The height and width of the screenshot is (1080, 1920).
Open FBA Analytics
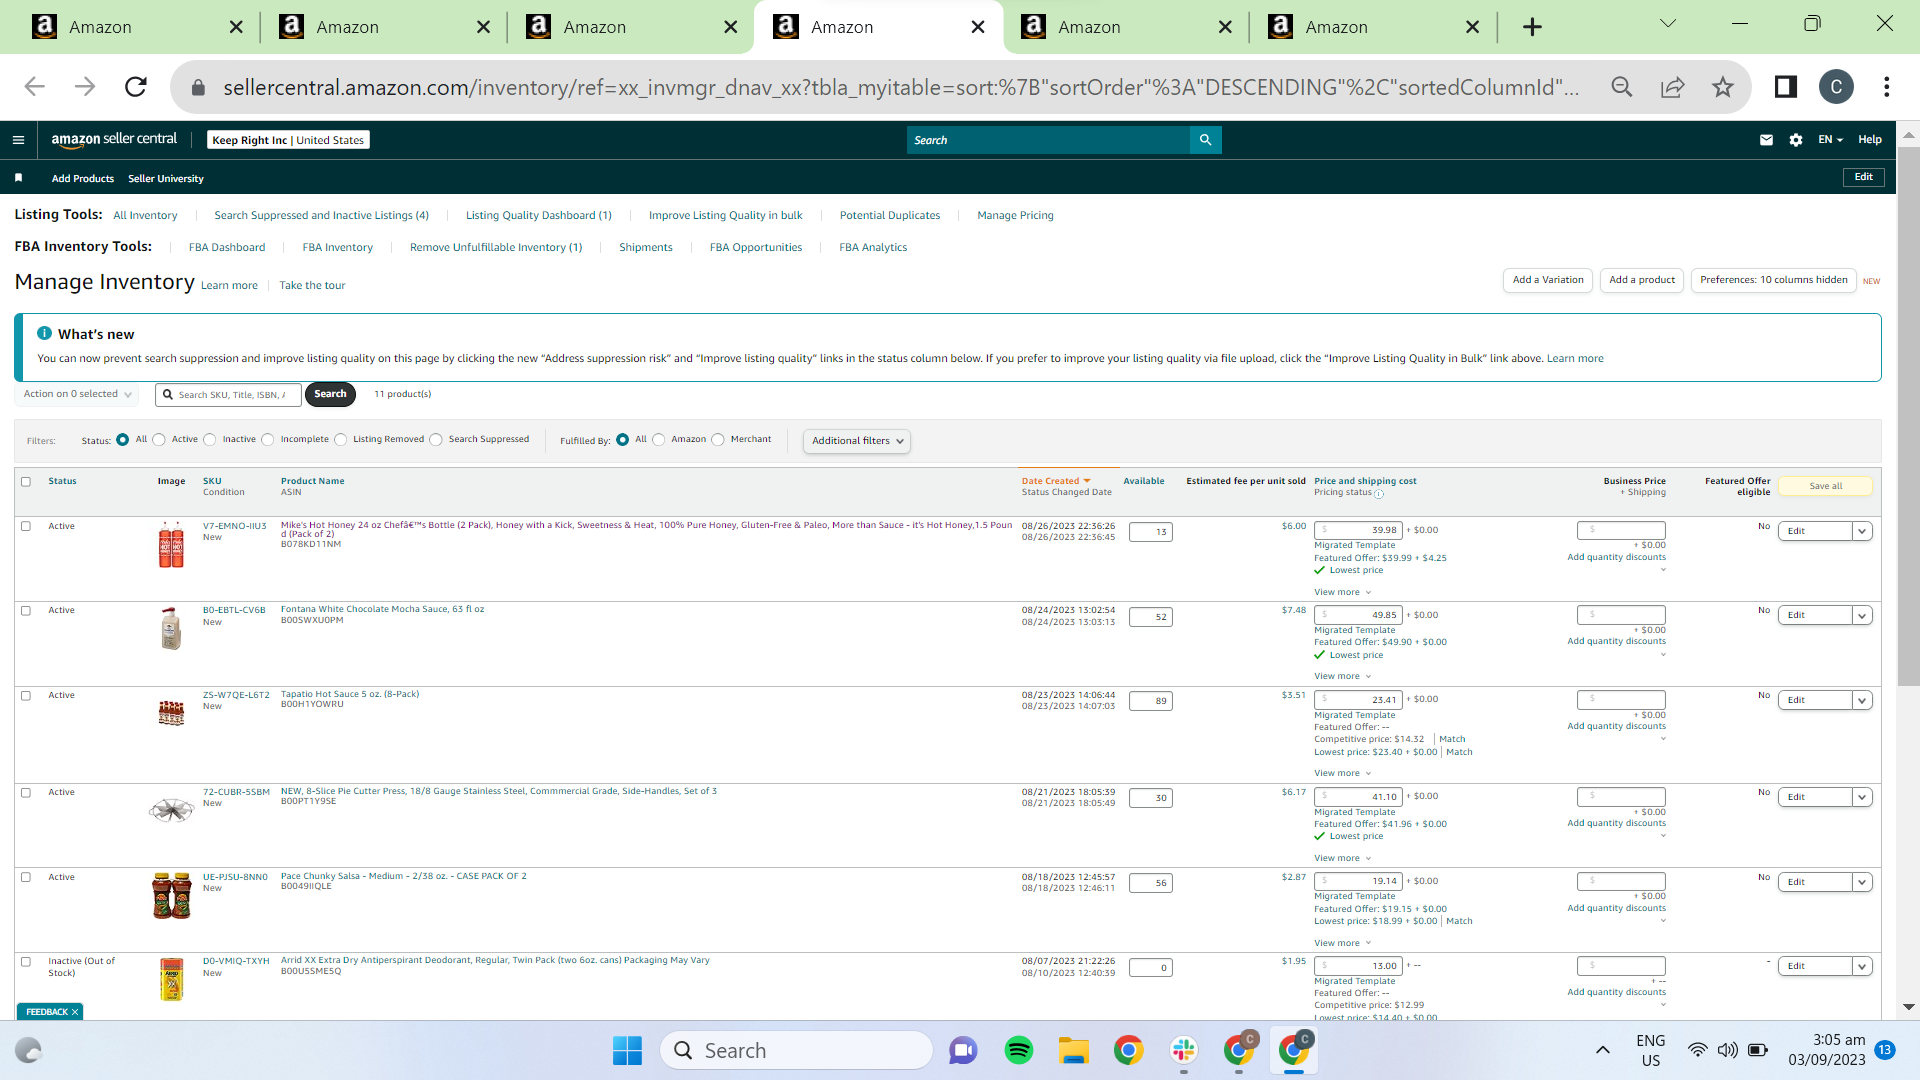[x=873, y=248]
